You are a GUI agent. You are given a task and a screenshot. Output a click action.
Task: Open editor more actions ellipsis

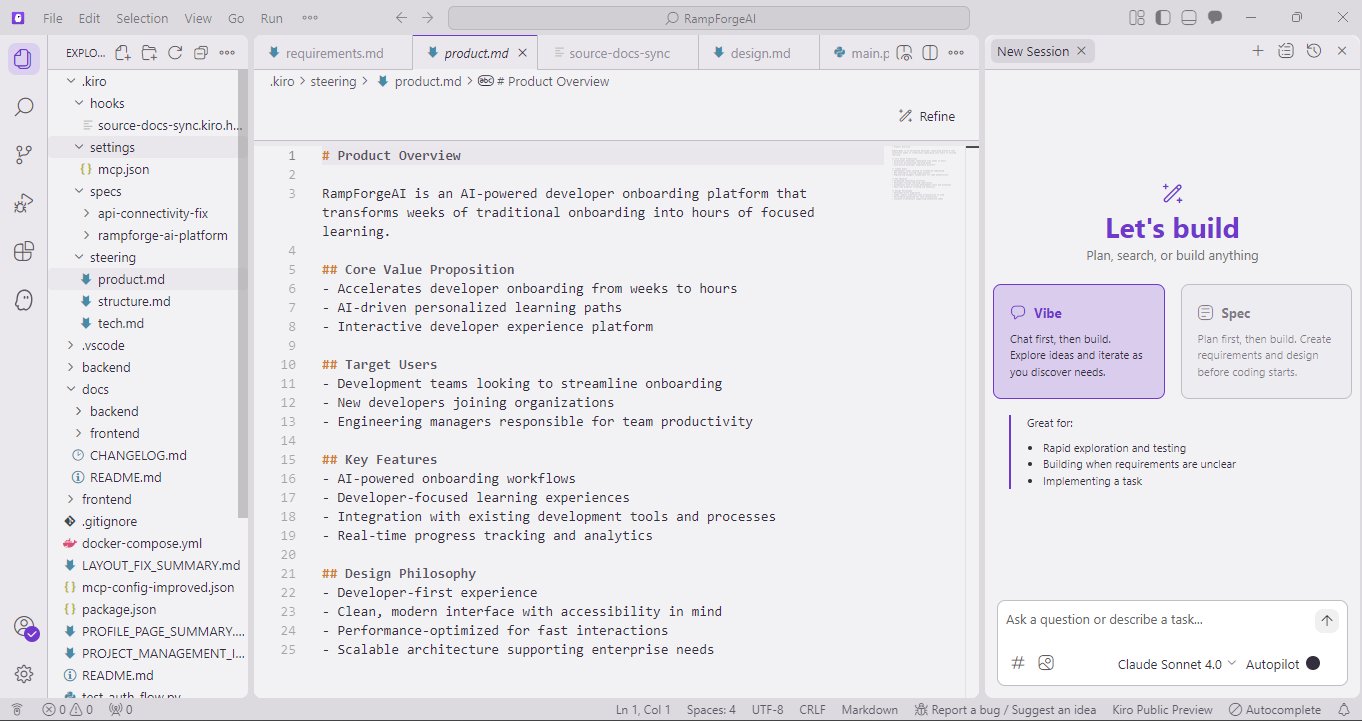pyautogui.click(x=955, y=53)
